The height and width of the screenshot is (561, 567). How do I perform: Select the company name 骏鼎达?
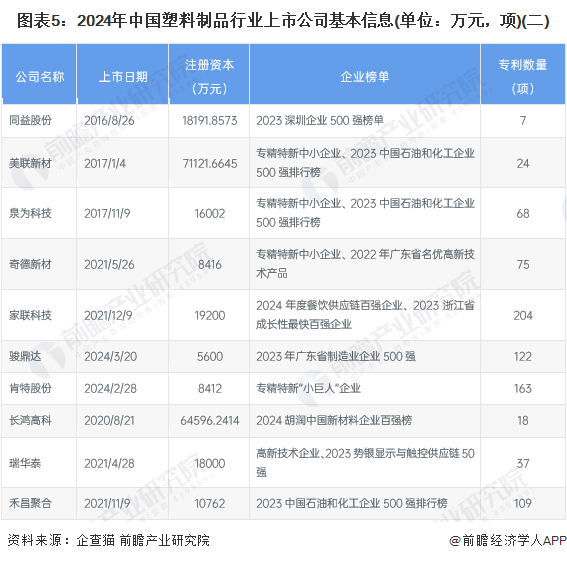25,356
